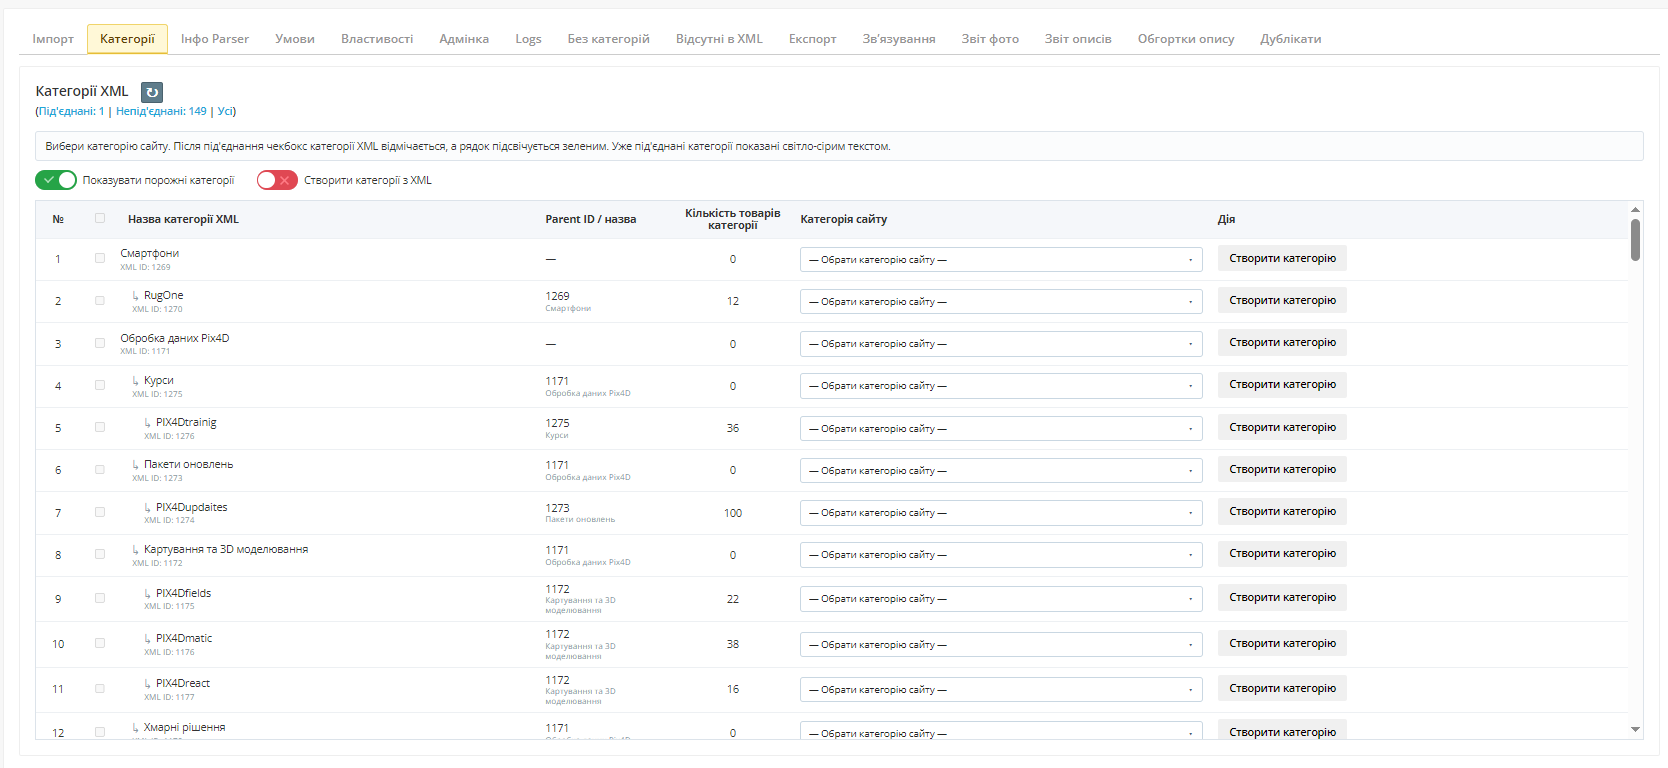Filter by Під'єднані: 1 link
This screenshot has height=768, width=1668.
[72, 111]
